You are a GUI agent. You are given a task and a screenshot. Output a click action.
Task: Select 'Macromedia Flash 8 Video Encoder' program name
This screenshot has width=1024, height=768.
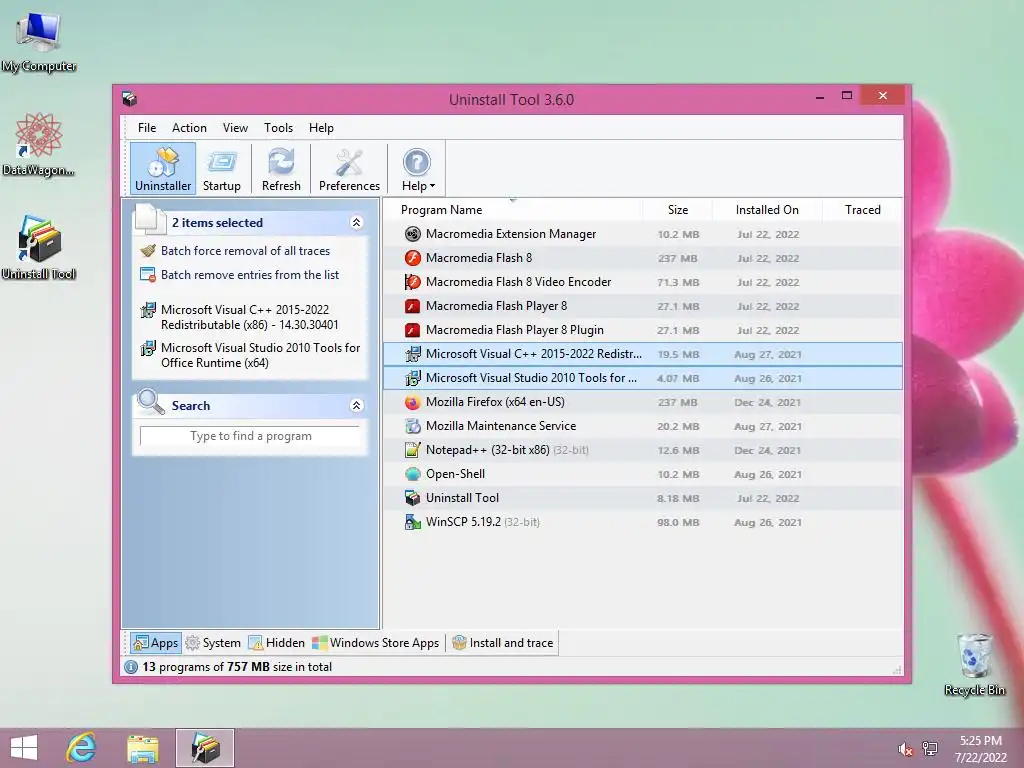(519, 282)
